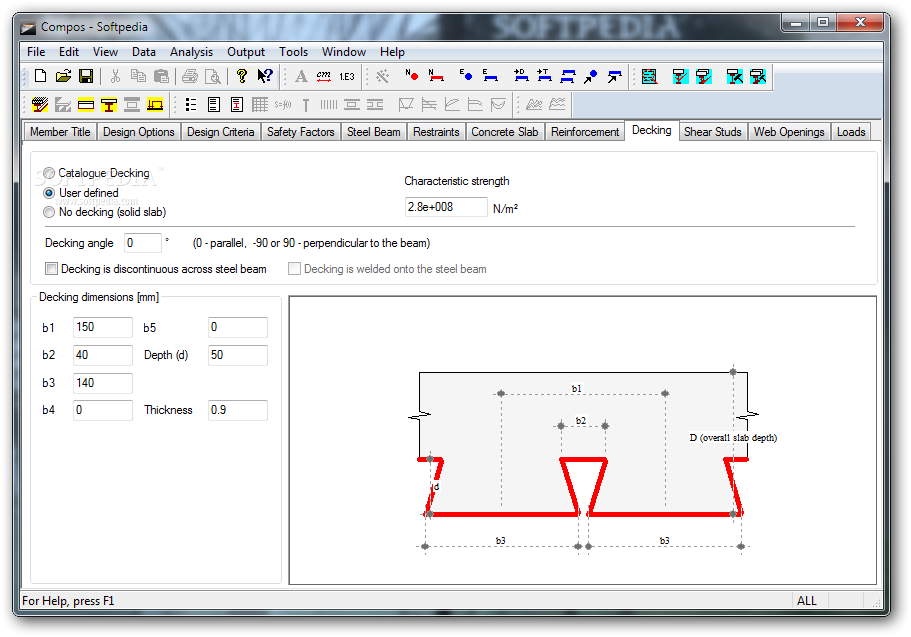Open number format '1.E3' icon
This screenshot has width=911, height=637.
coord(347,76)
